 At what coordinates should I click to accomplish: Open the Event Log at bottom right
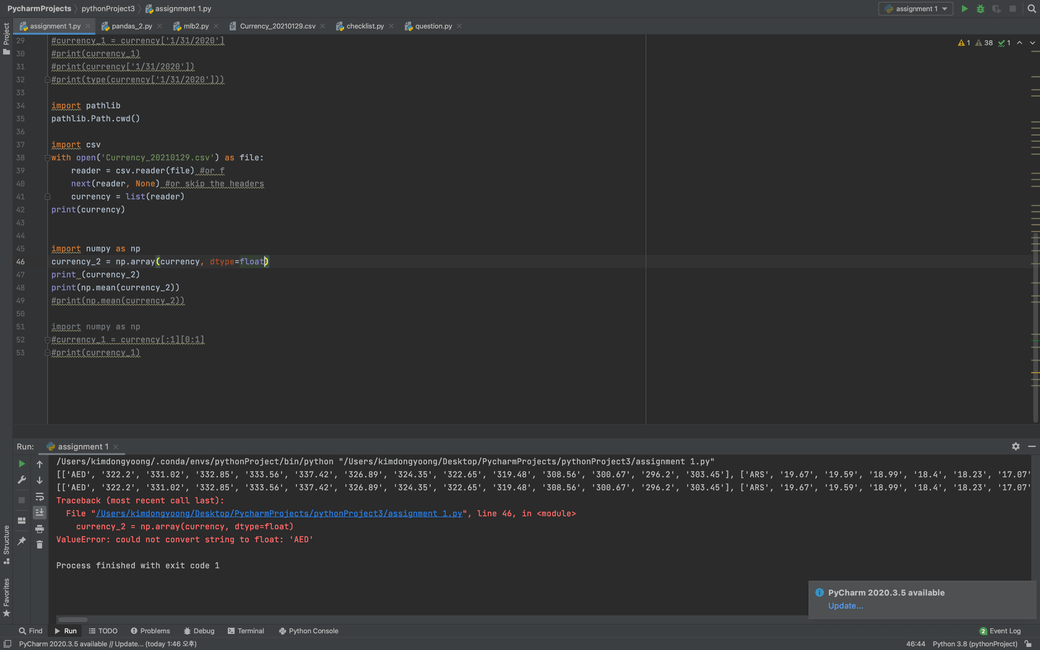click(1000, 631)
